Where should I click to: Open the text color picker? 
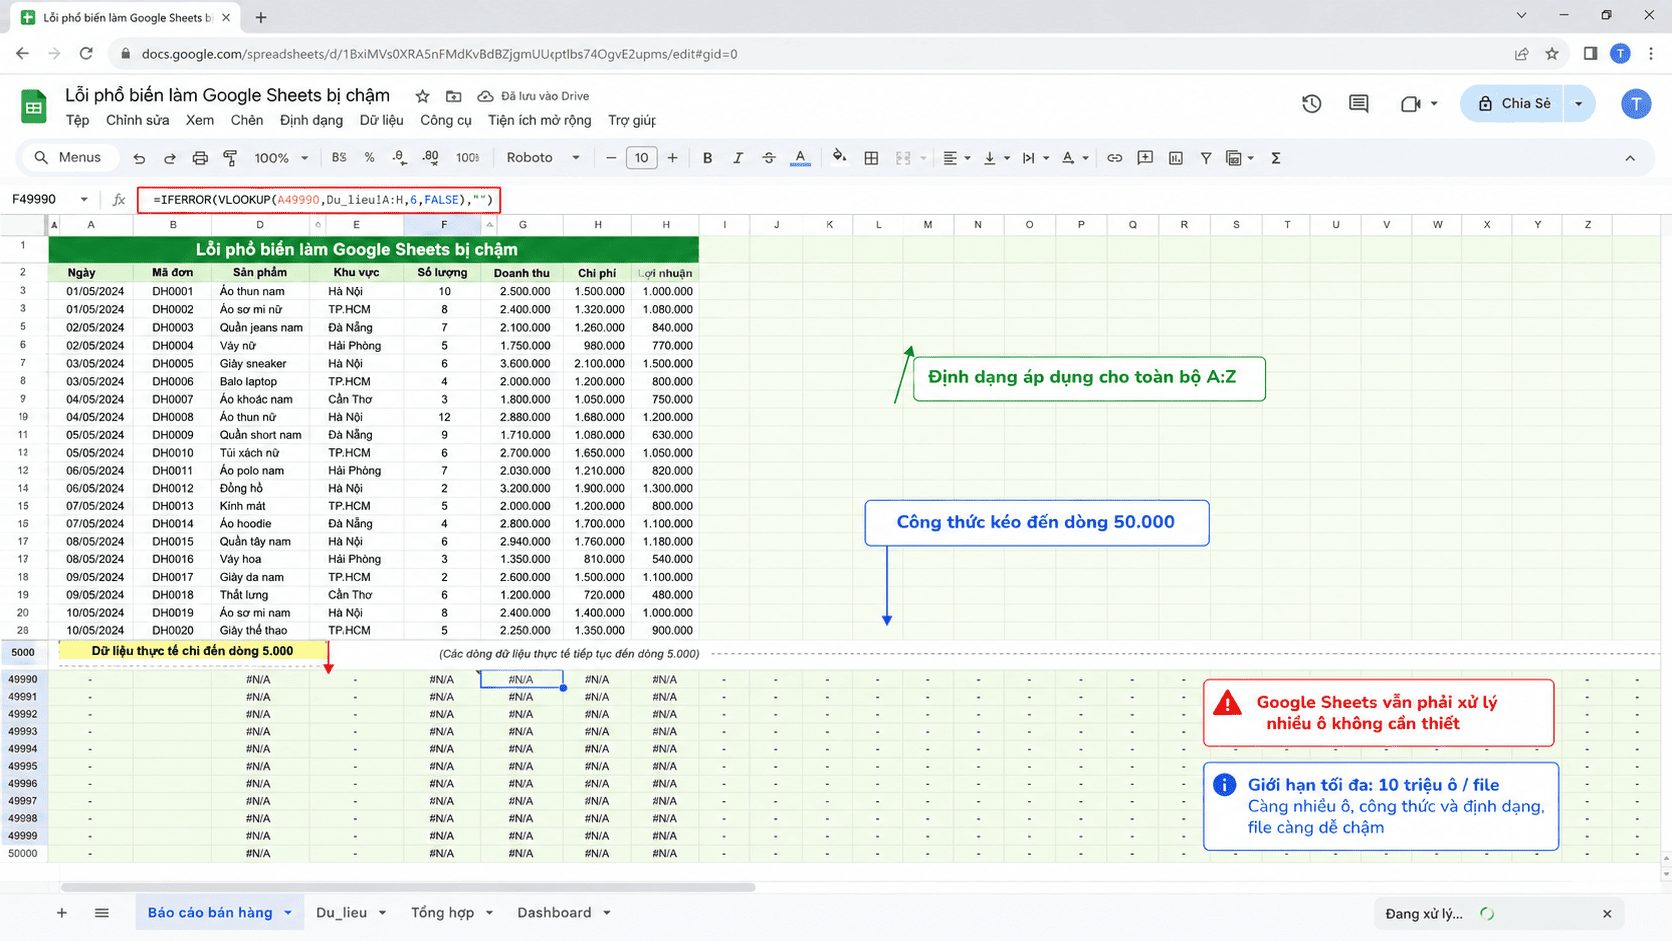pos(800,158)
